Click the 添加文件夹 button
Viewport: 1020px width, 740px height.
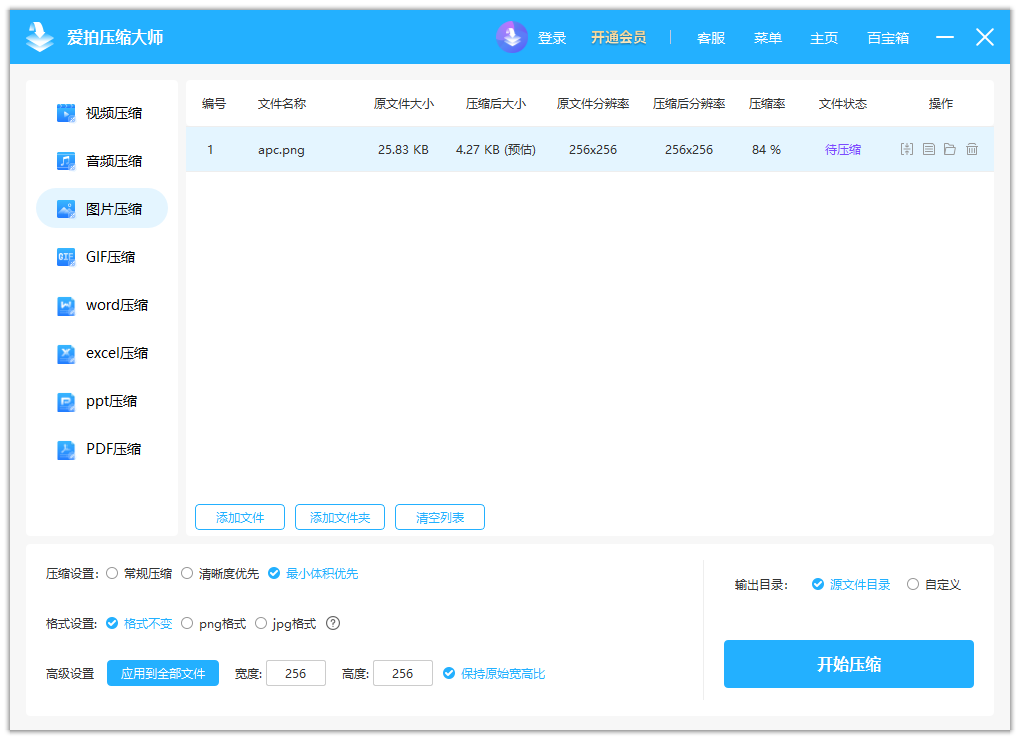(340, 518)
